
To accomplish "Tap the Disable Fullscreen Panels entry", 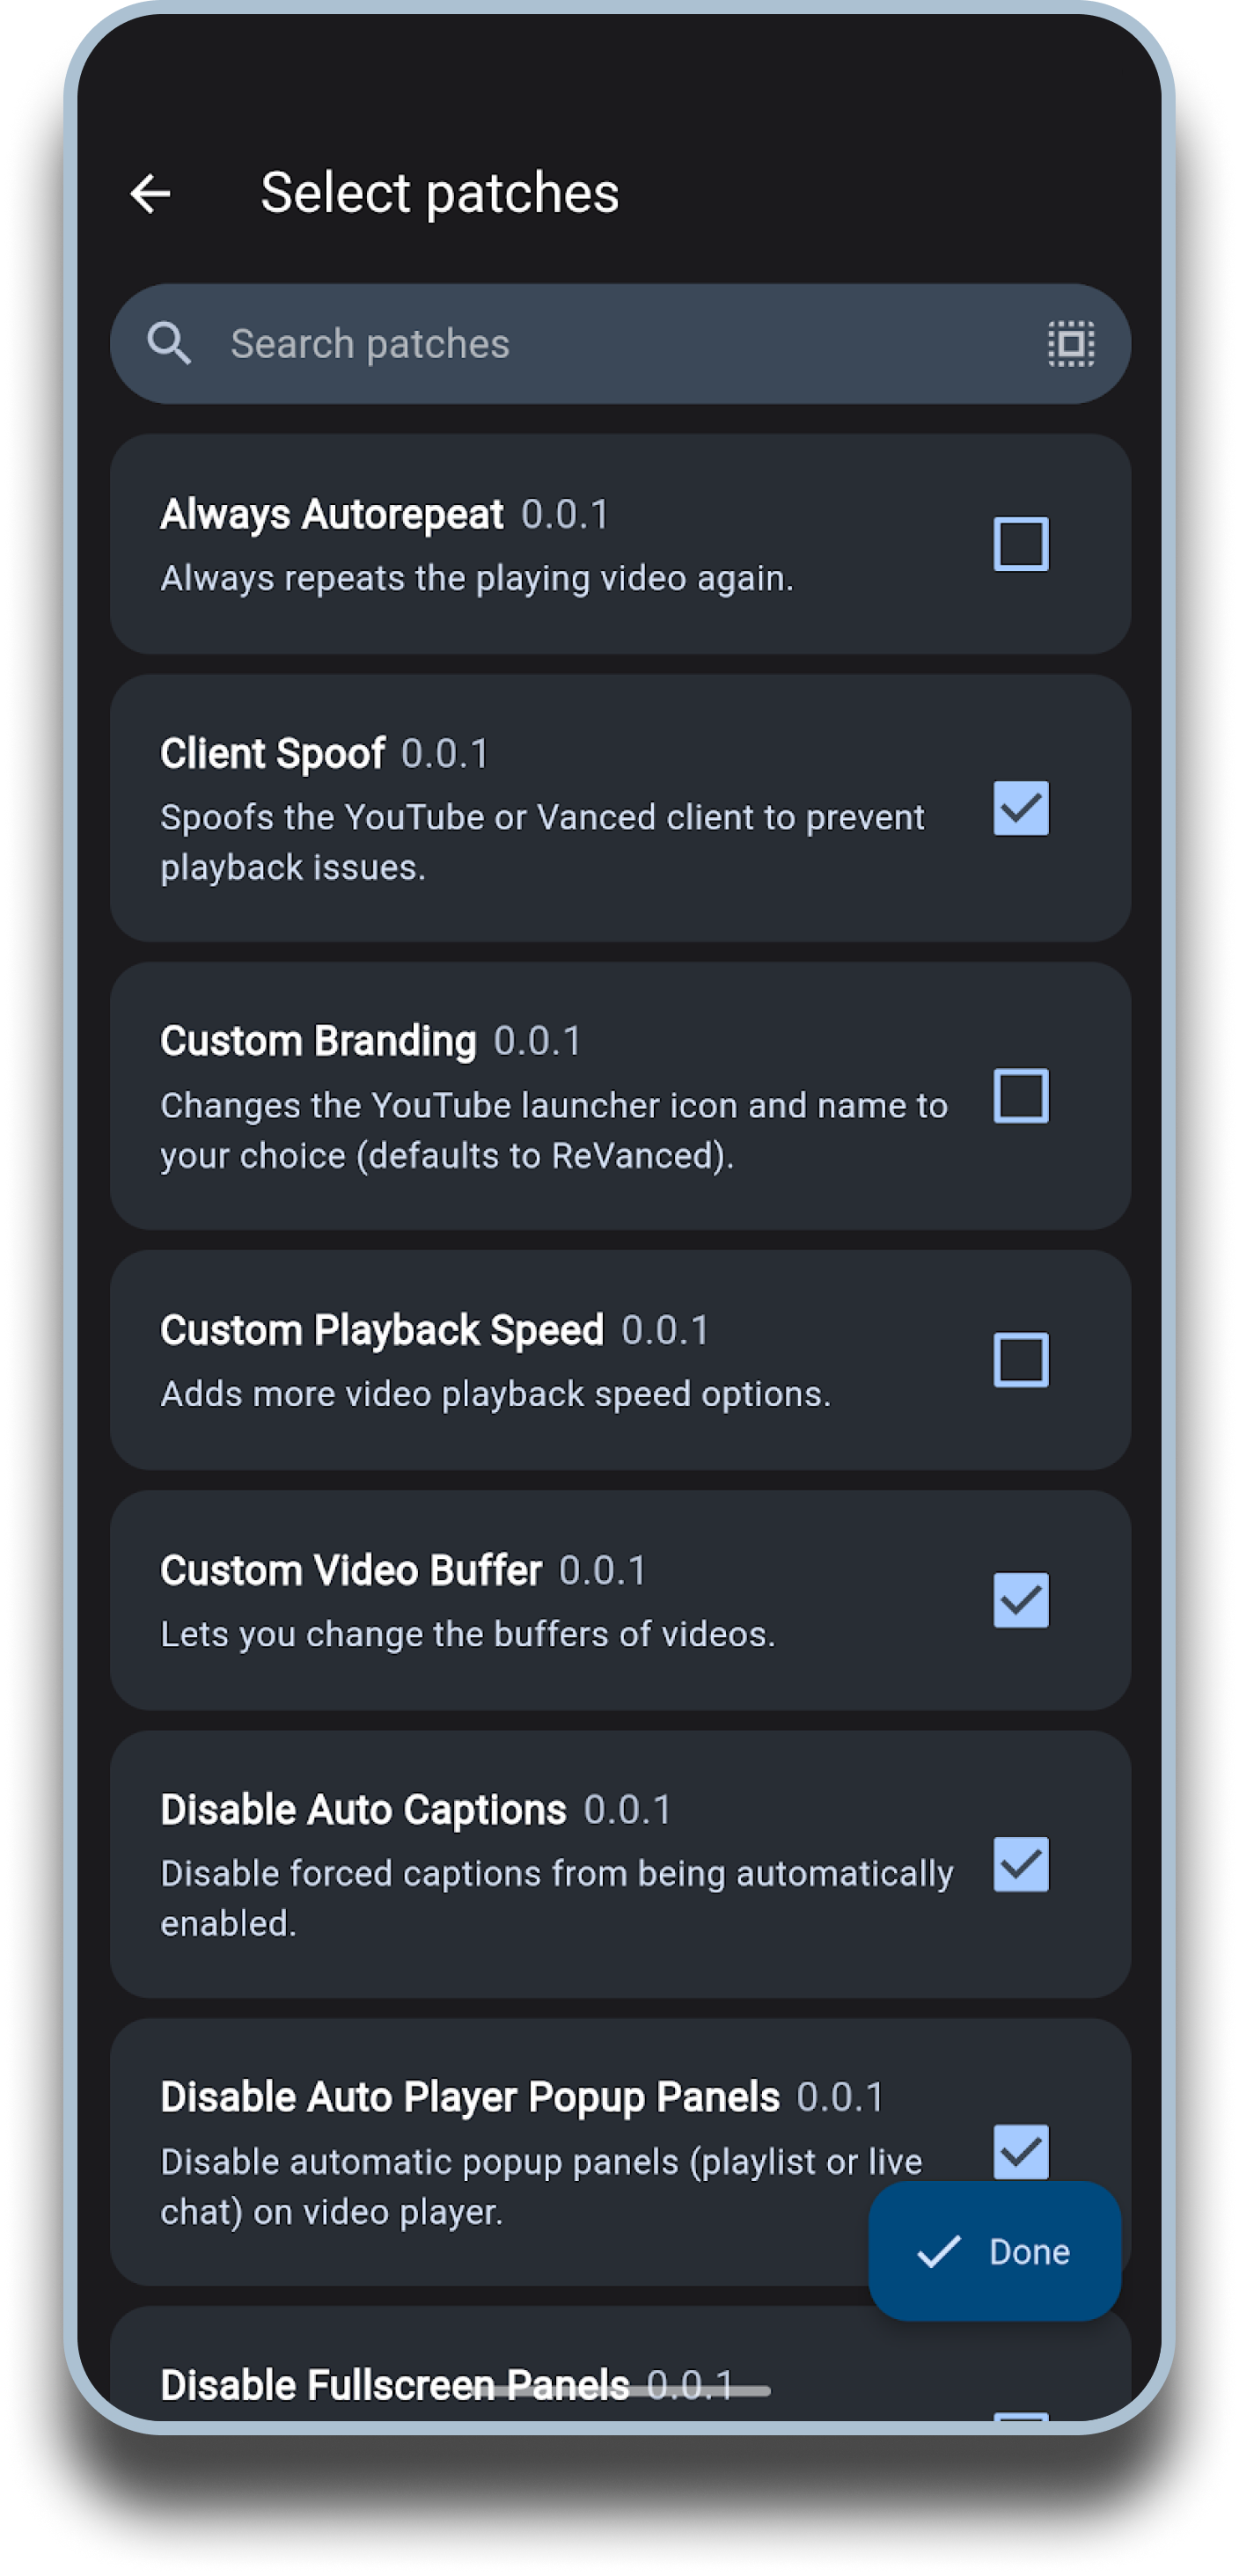I will (395, 2386).
